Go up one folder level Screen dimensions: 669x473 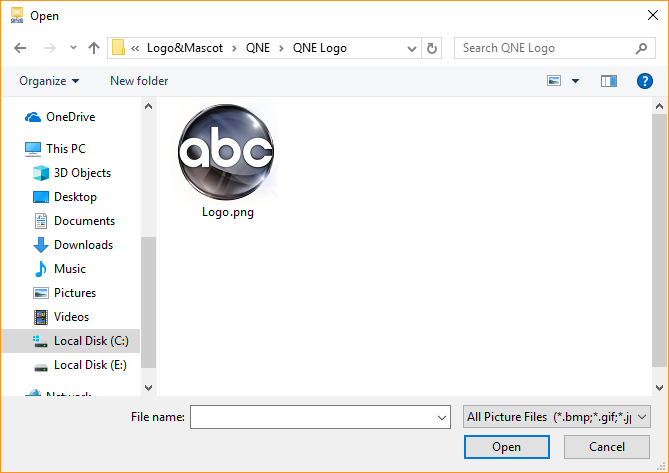[x=94, y=48]
